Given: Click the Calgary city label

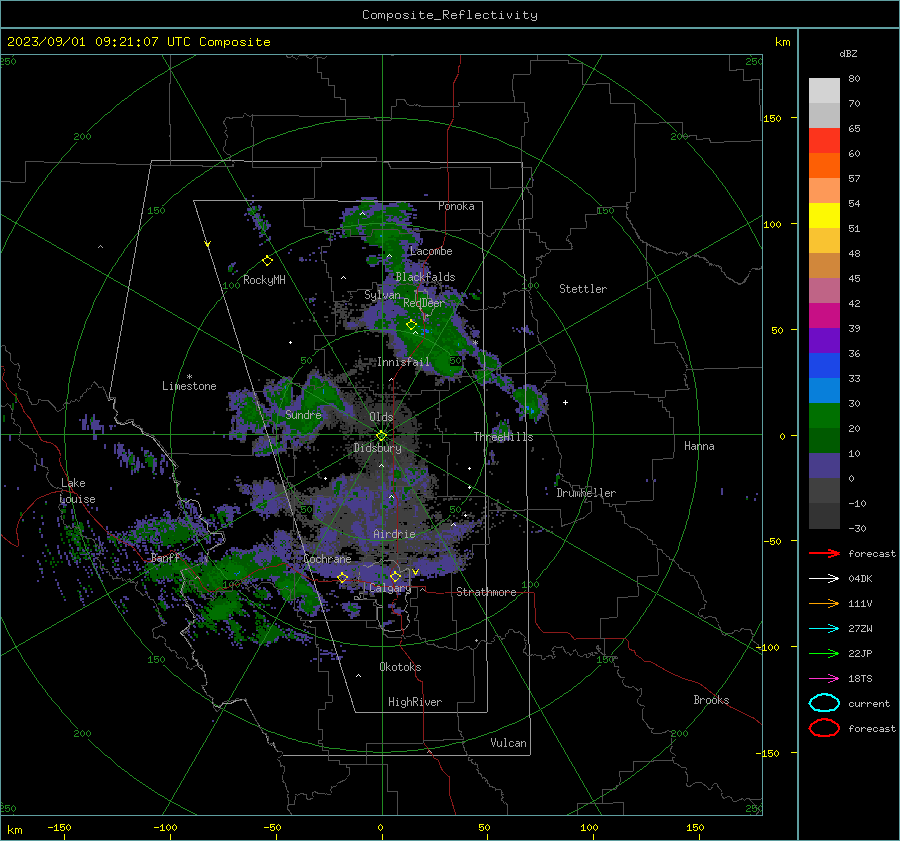Looking at the screenshot, I should tap(390, 588).
